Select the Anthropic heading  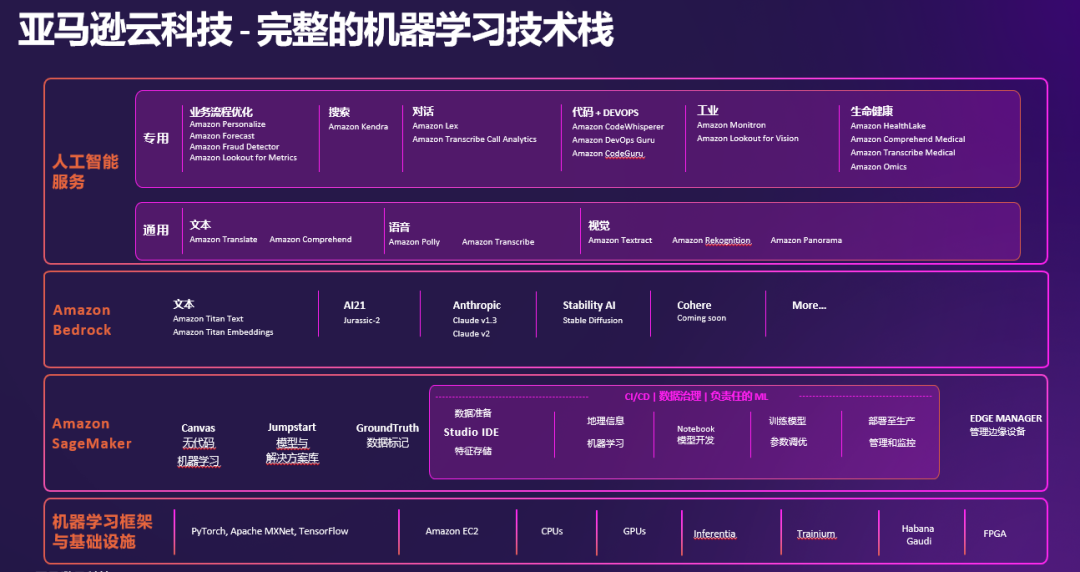coord(477,305)
